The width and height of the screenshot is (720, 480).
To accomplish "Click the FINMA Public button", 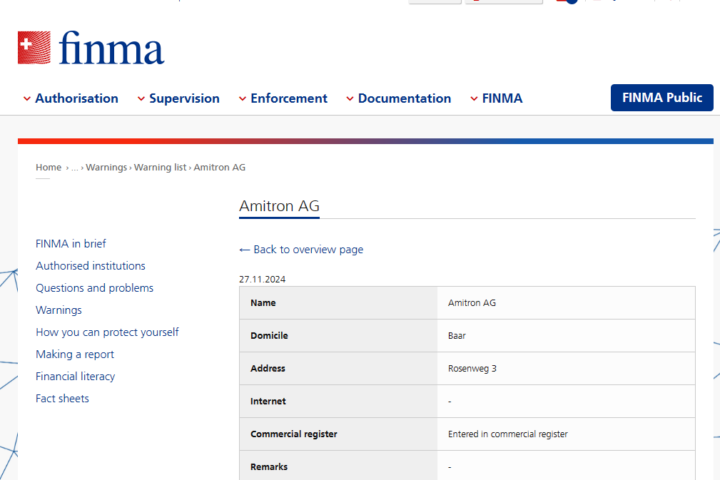I will pyautogui.click(x=662, y=97).
